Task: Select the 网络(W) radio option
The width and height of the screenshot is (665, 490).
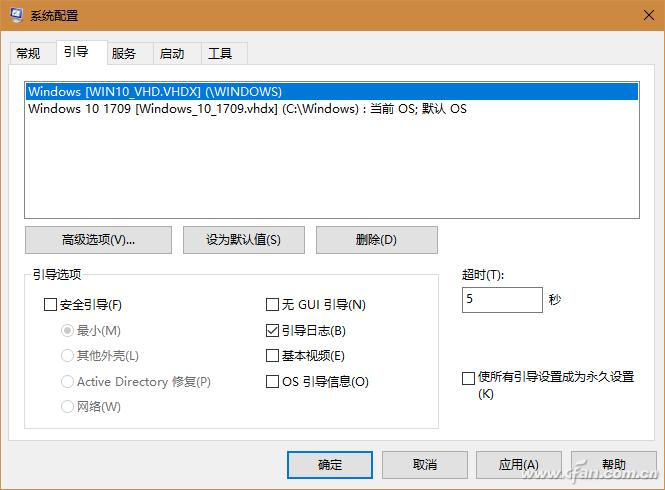Action: (67, 406)
